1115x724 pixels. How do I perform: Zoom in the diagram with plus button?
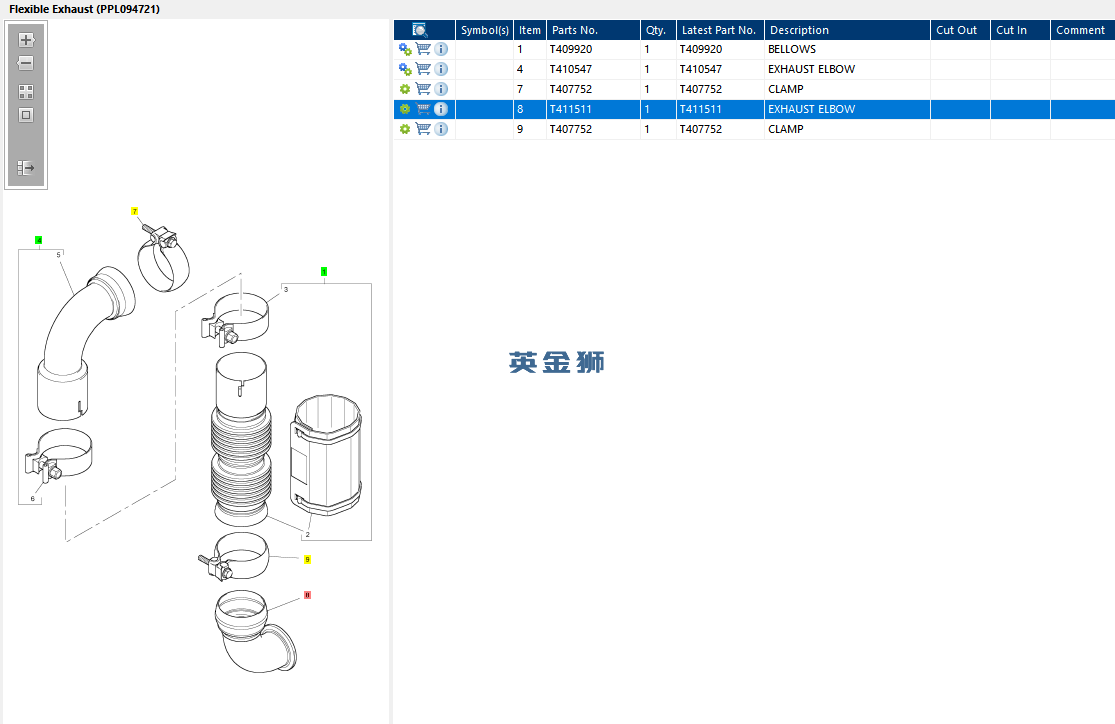(26, 40)
